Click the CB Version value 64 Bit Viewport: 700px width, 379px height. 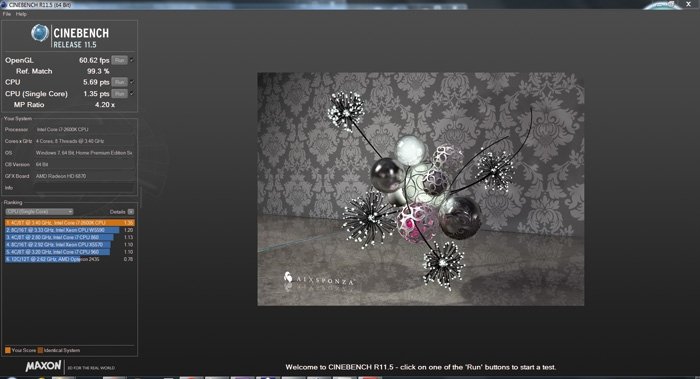[x=42, y=164]
